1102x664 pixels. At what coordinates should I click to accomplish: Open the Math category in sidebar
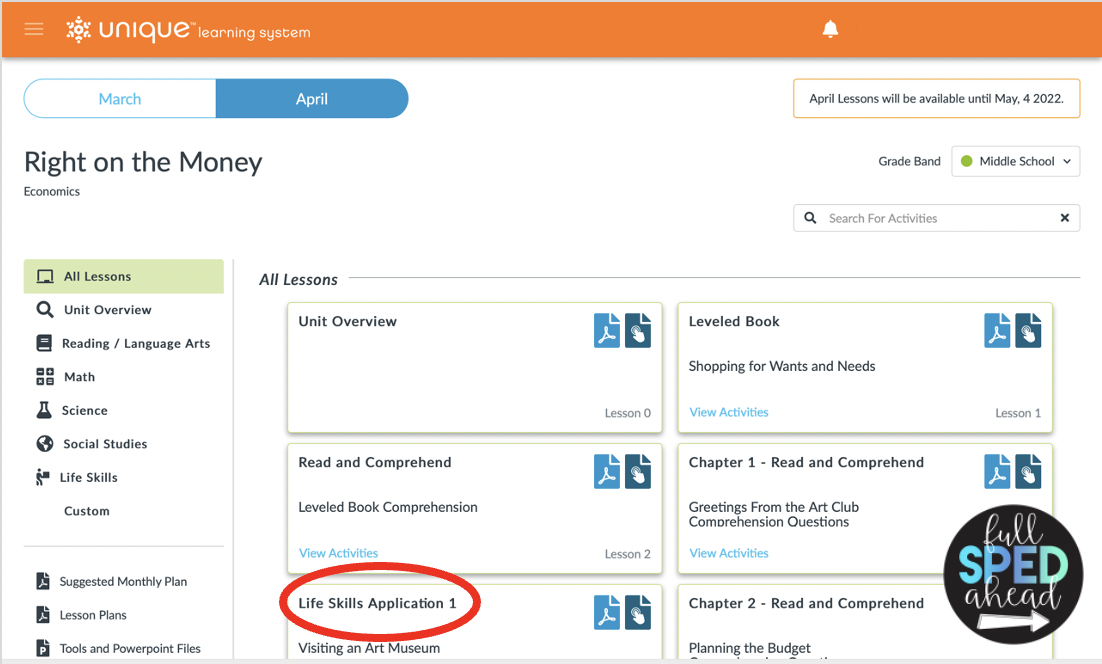coord(79,377)
